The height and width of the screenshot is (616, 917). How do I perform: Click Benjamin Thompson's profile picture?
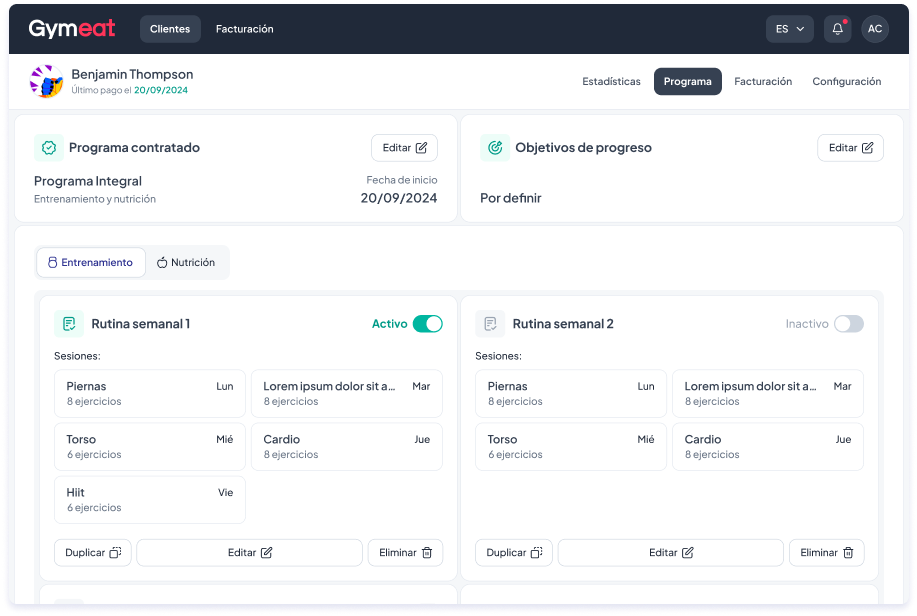tap(47, 82)
